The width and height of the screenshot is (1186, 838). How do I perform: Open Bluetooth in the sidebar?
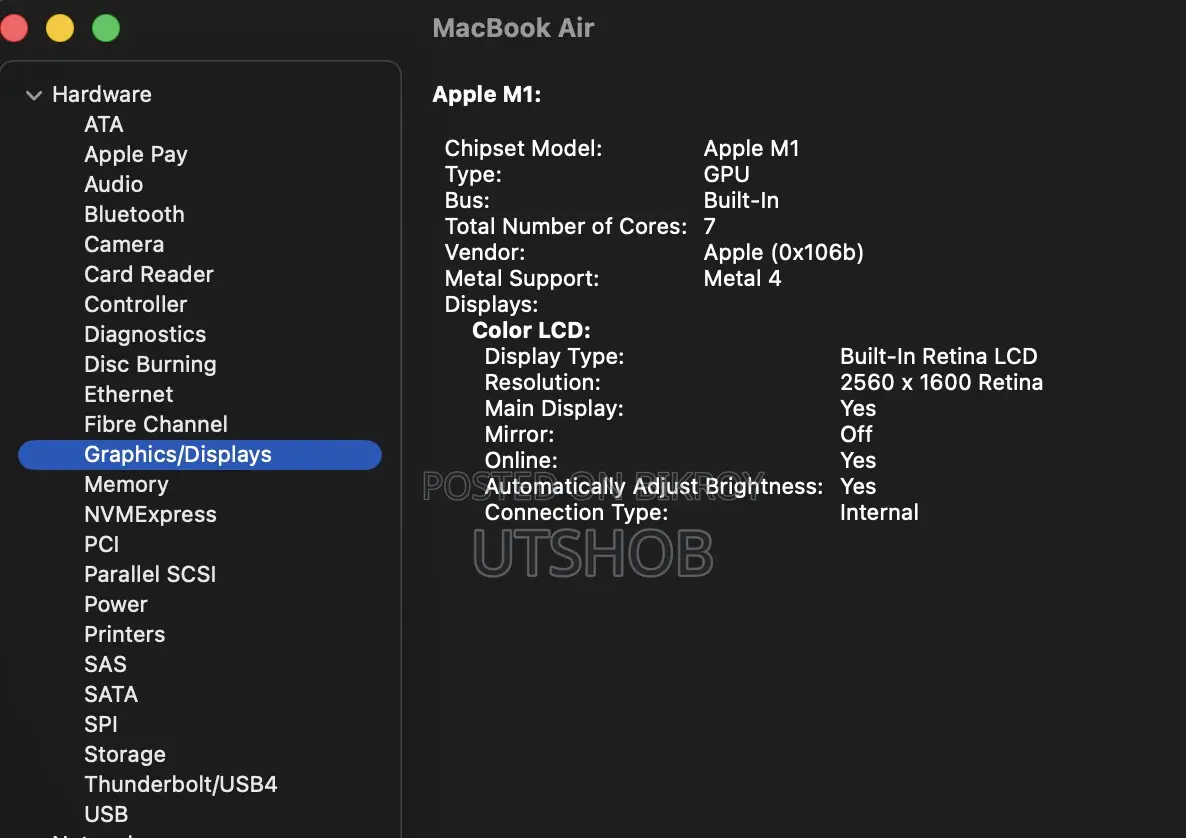134,214
